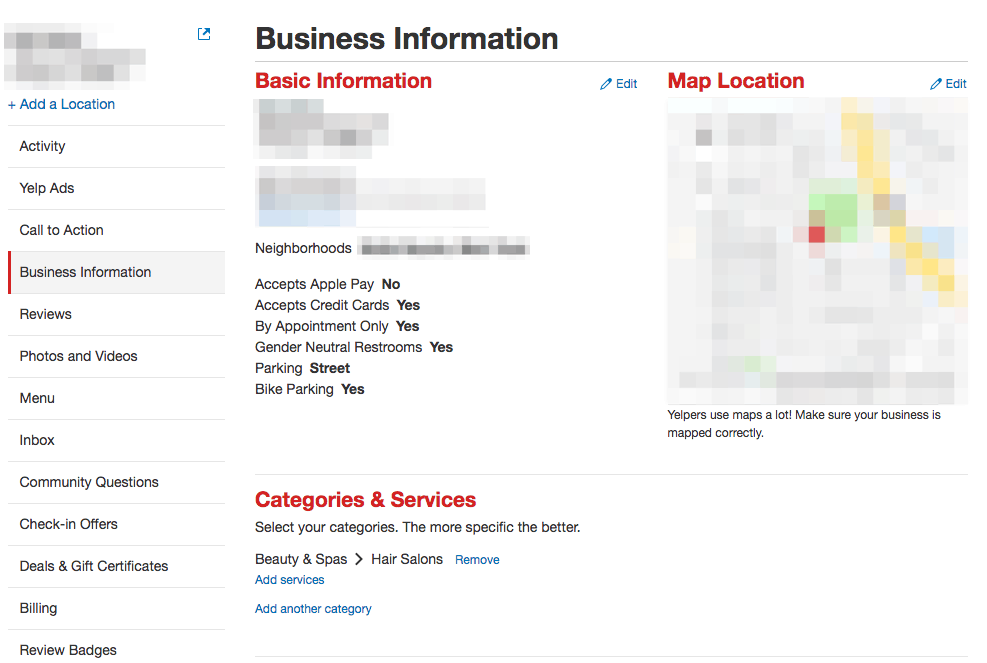Click the pencil Edit icon for Map Location

(x=936, y=84)
